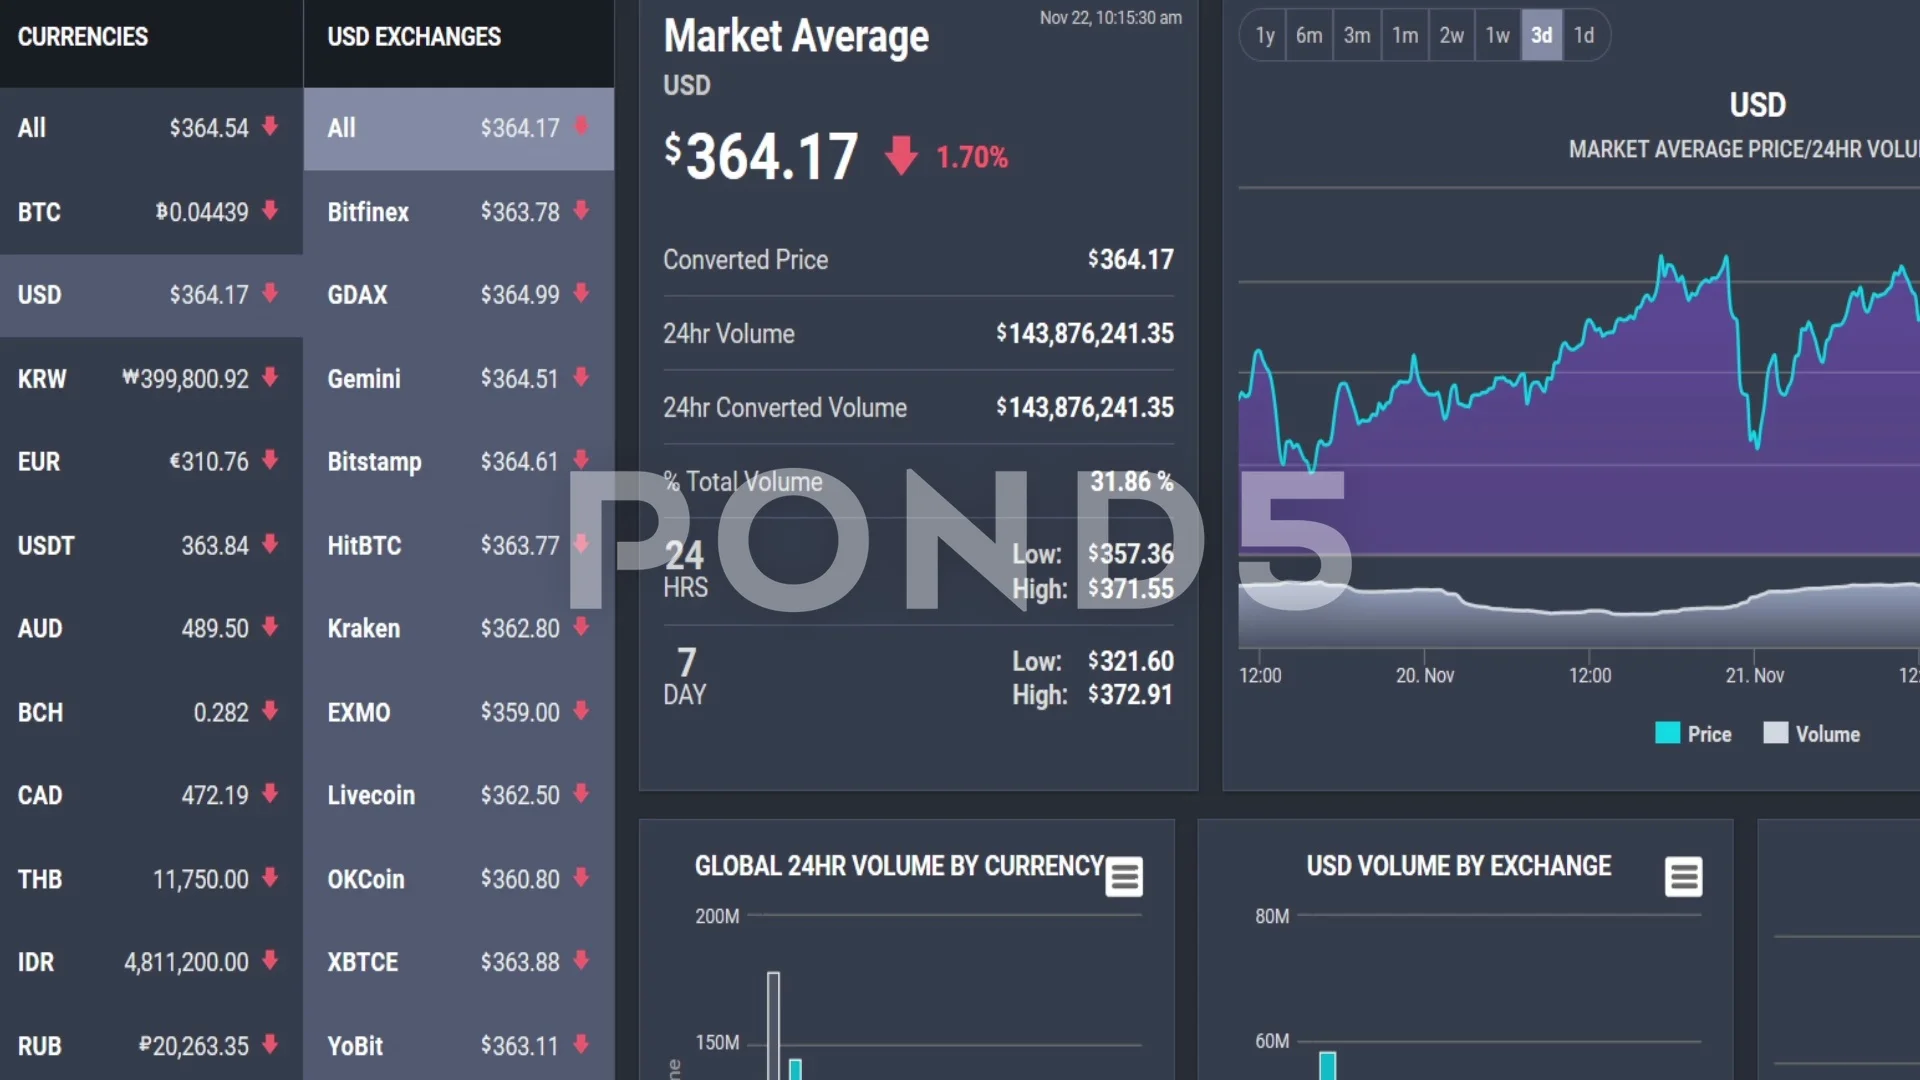Select the 1y time range tab
Screen dimensions: 1920x1080
tap(1263, 36)
